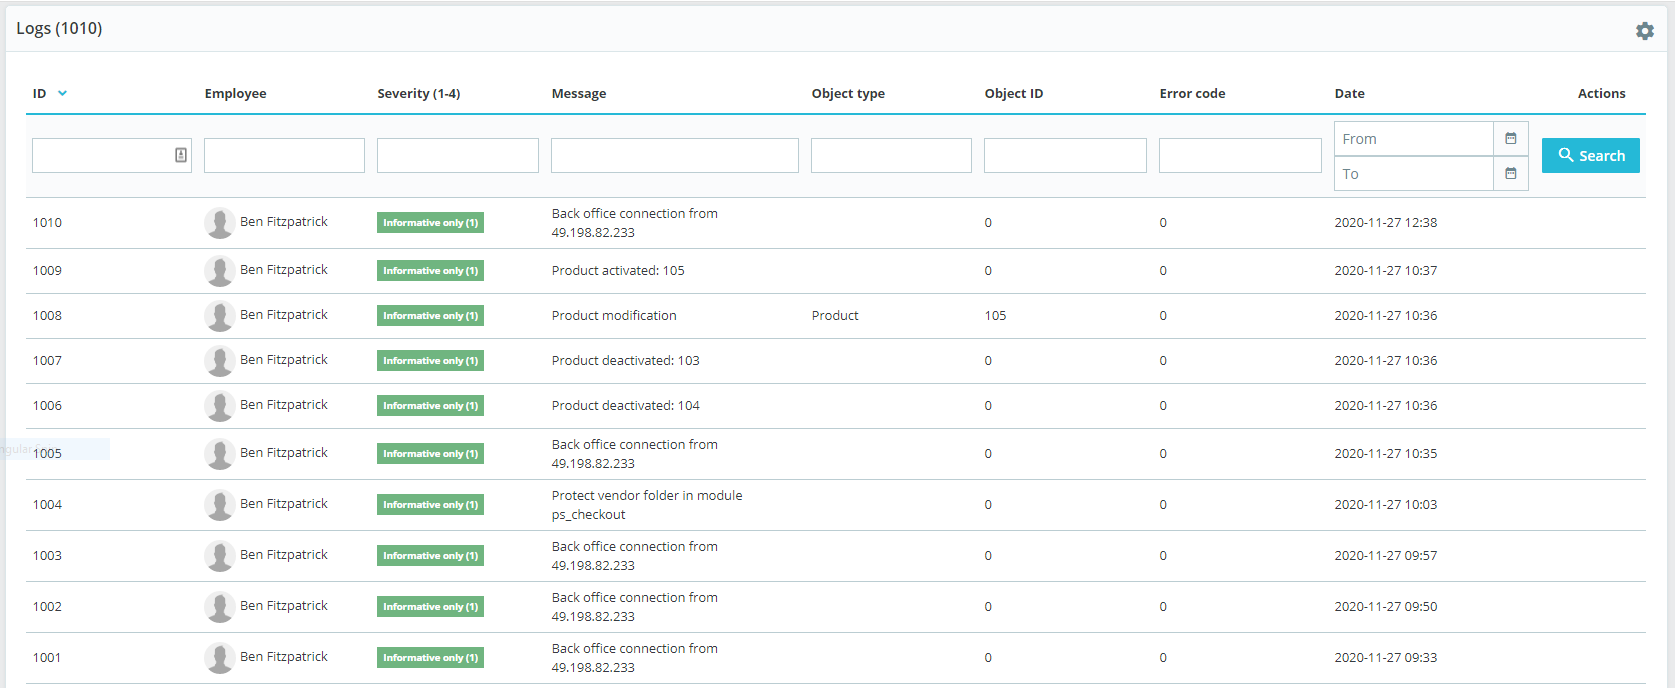Click Informative only badge in row 1003
1675x688 pixels.
pyautogui.click(x=430, y=556)
